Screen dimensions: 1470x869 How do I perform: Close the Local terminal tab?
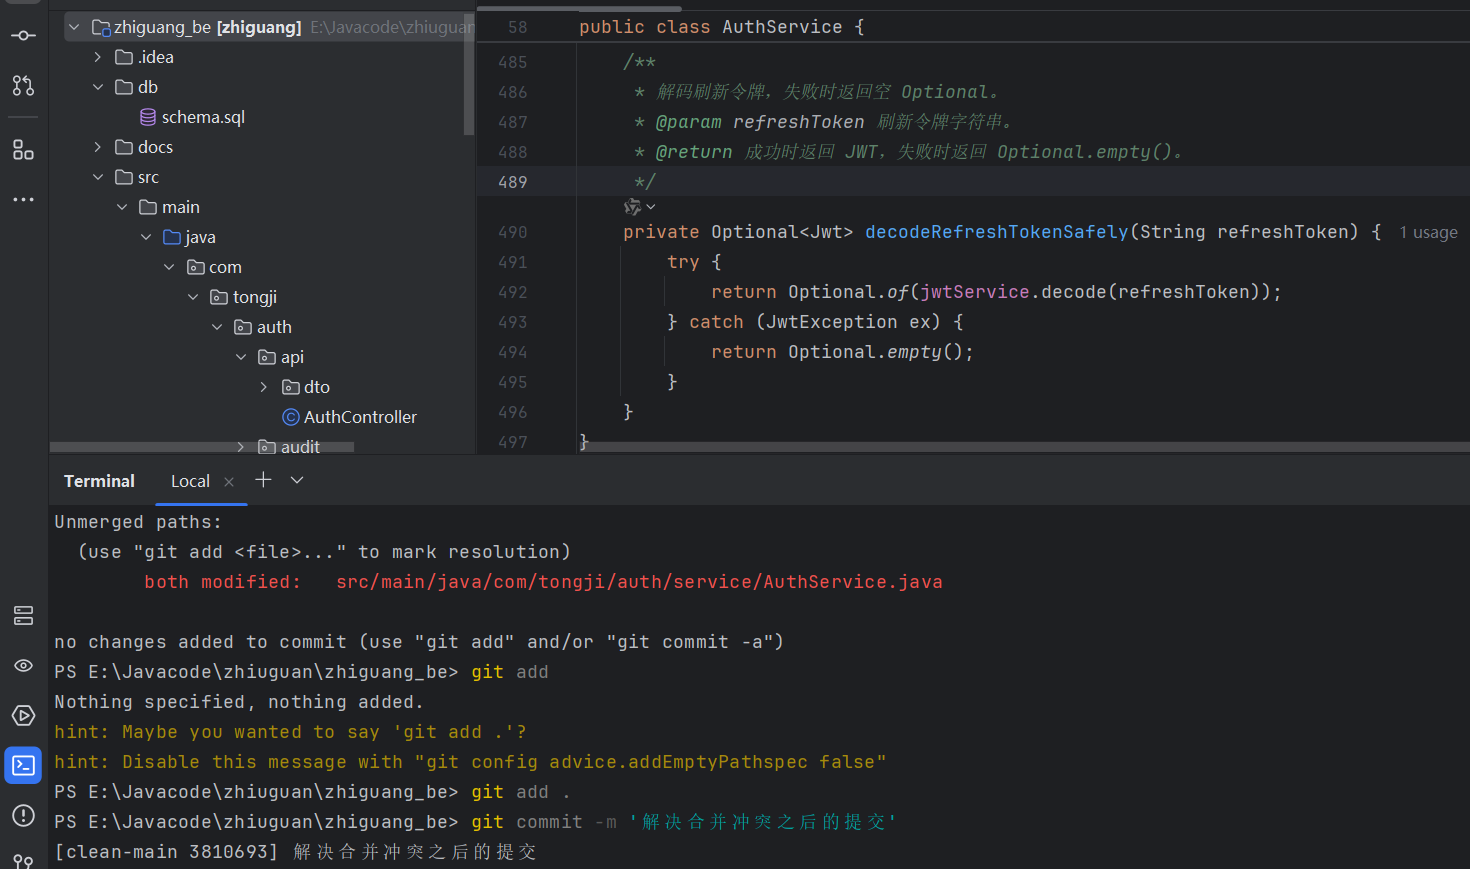229,482
